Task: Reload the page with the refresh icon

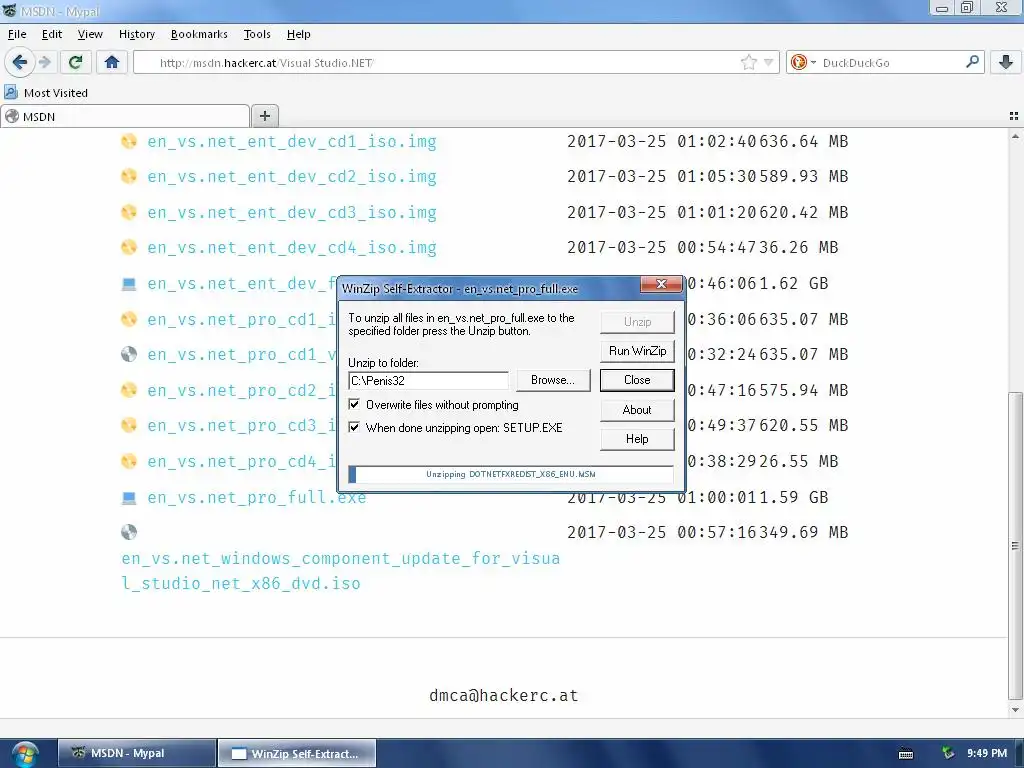Action: (75, 63)
